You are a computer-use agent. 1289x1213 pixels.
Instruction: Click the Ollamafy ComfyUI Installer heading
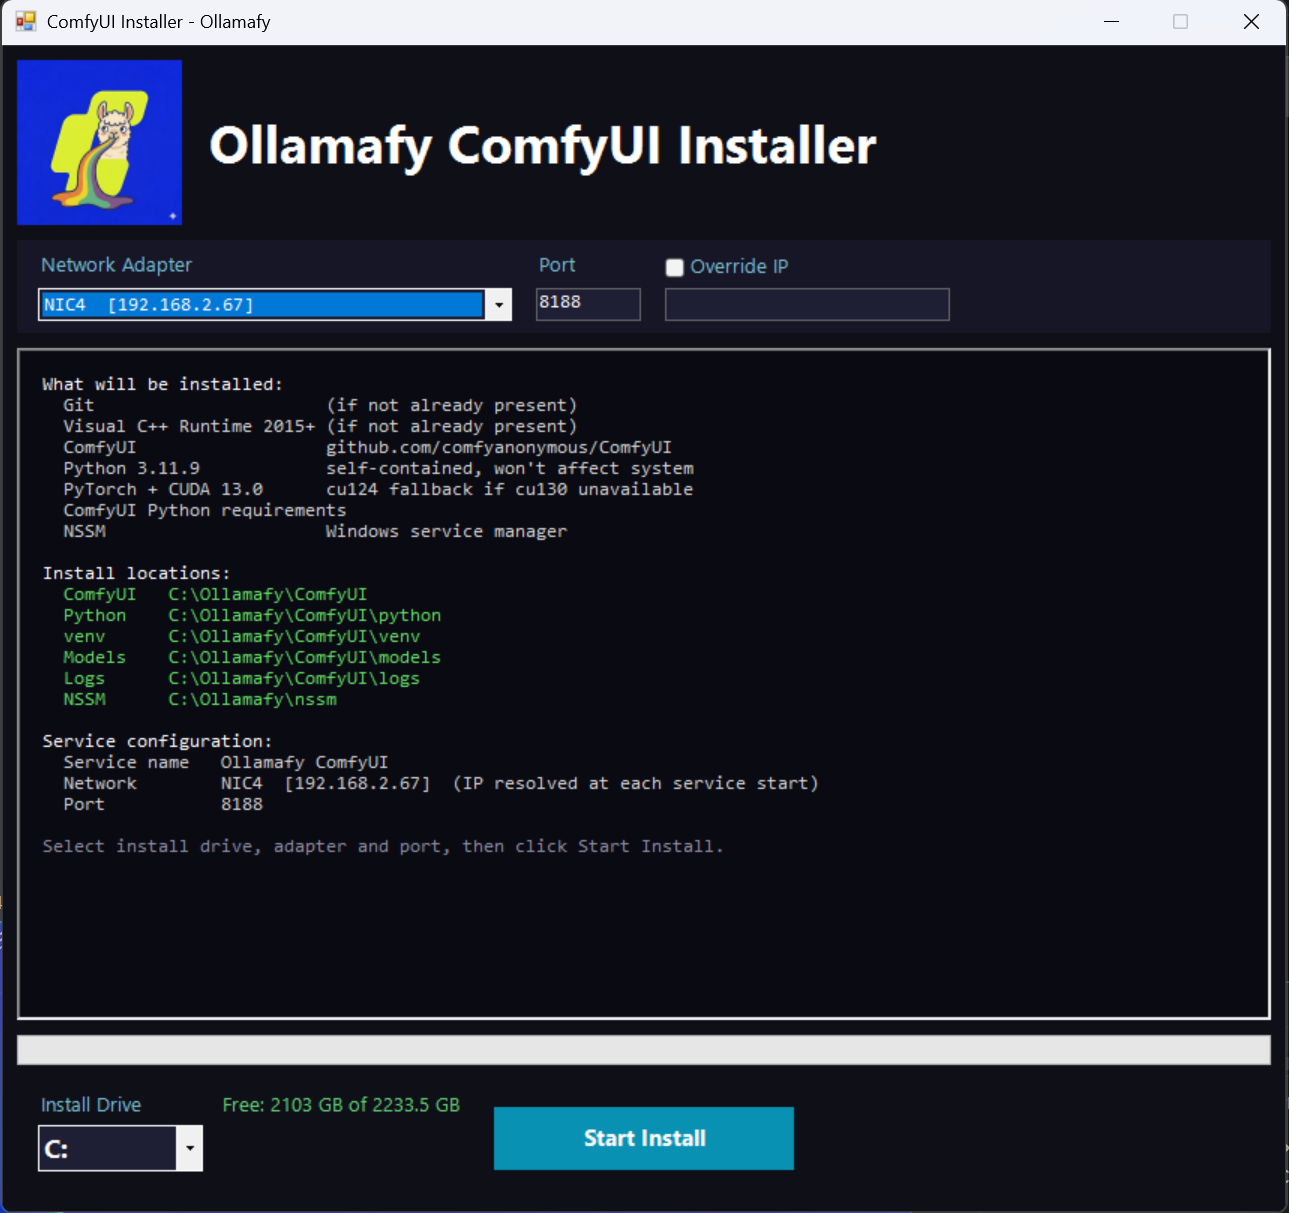coord(543,146)
